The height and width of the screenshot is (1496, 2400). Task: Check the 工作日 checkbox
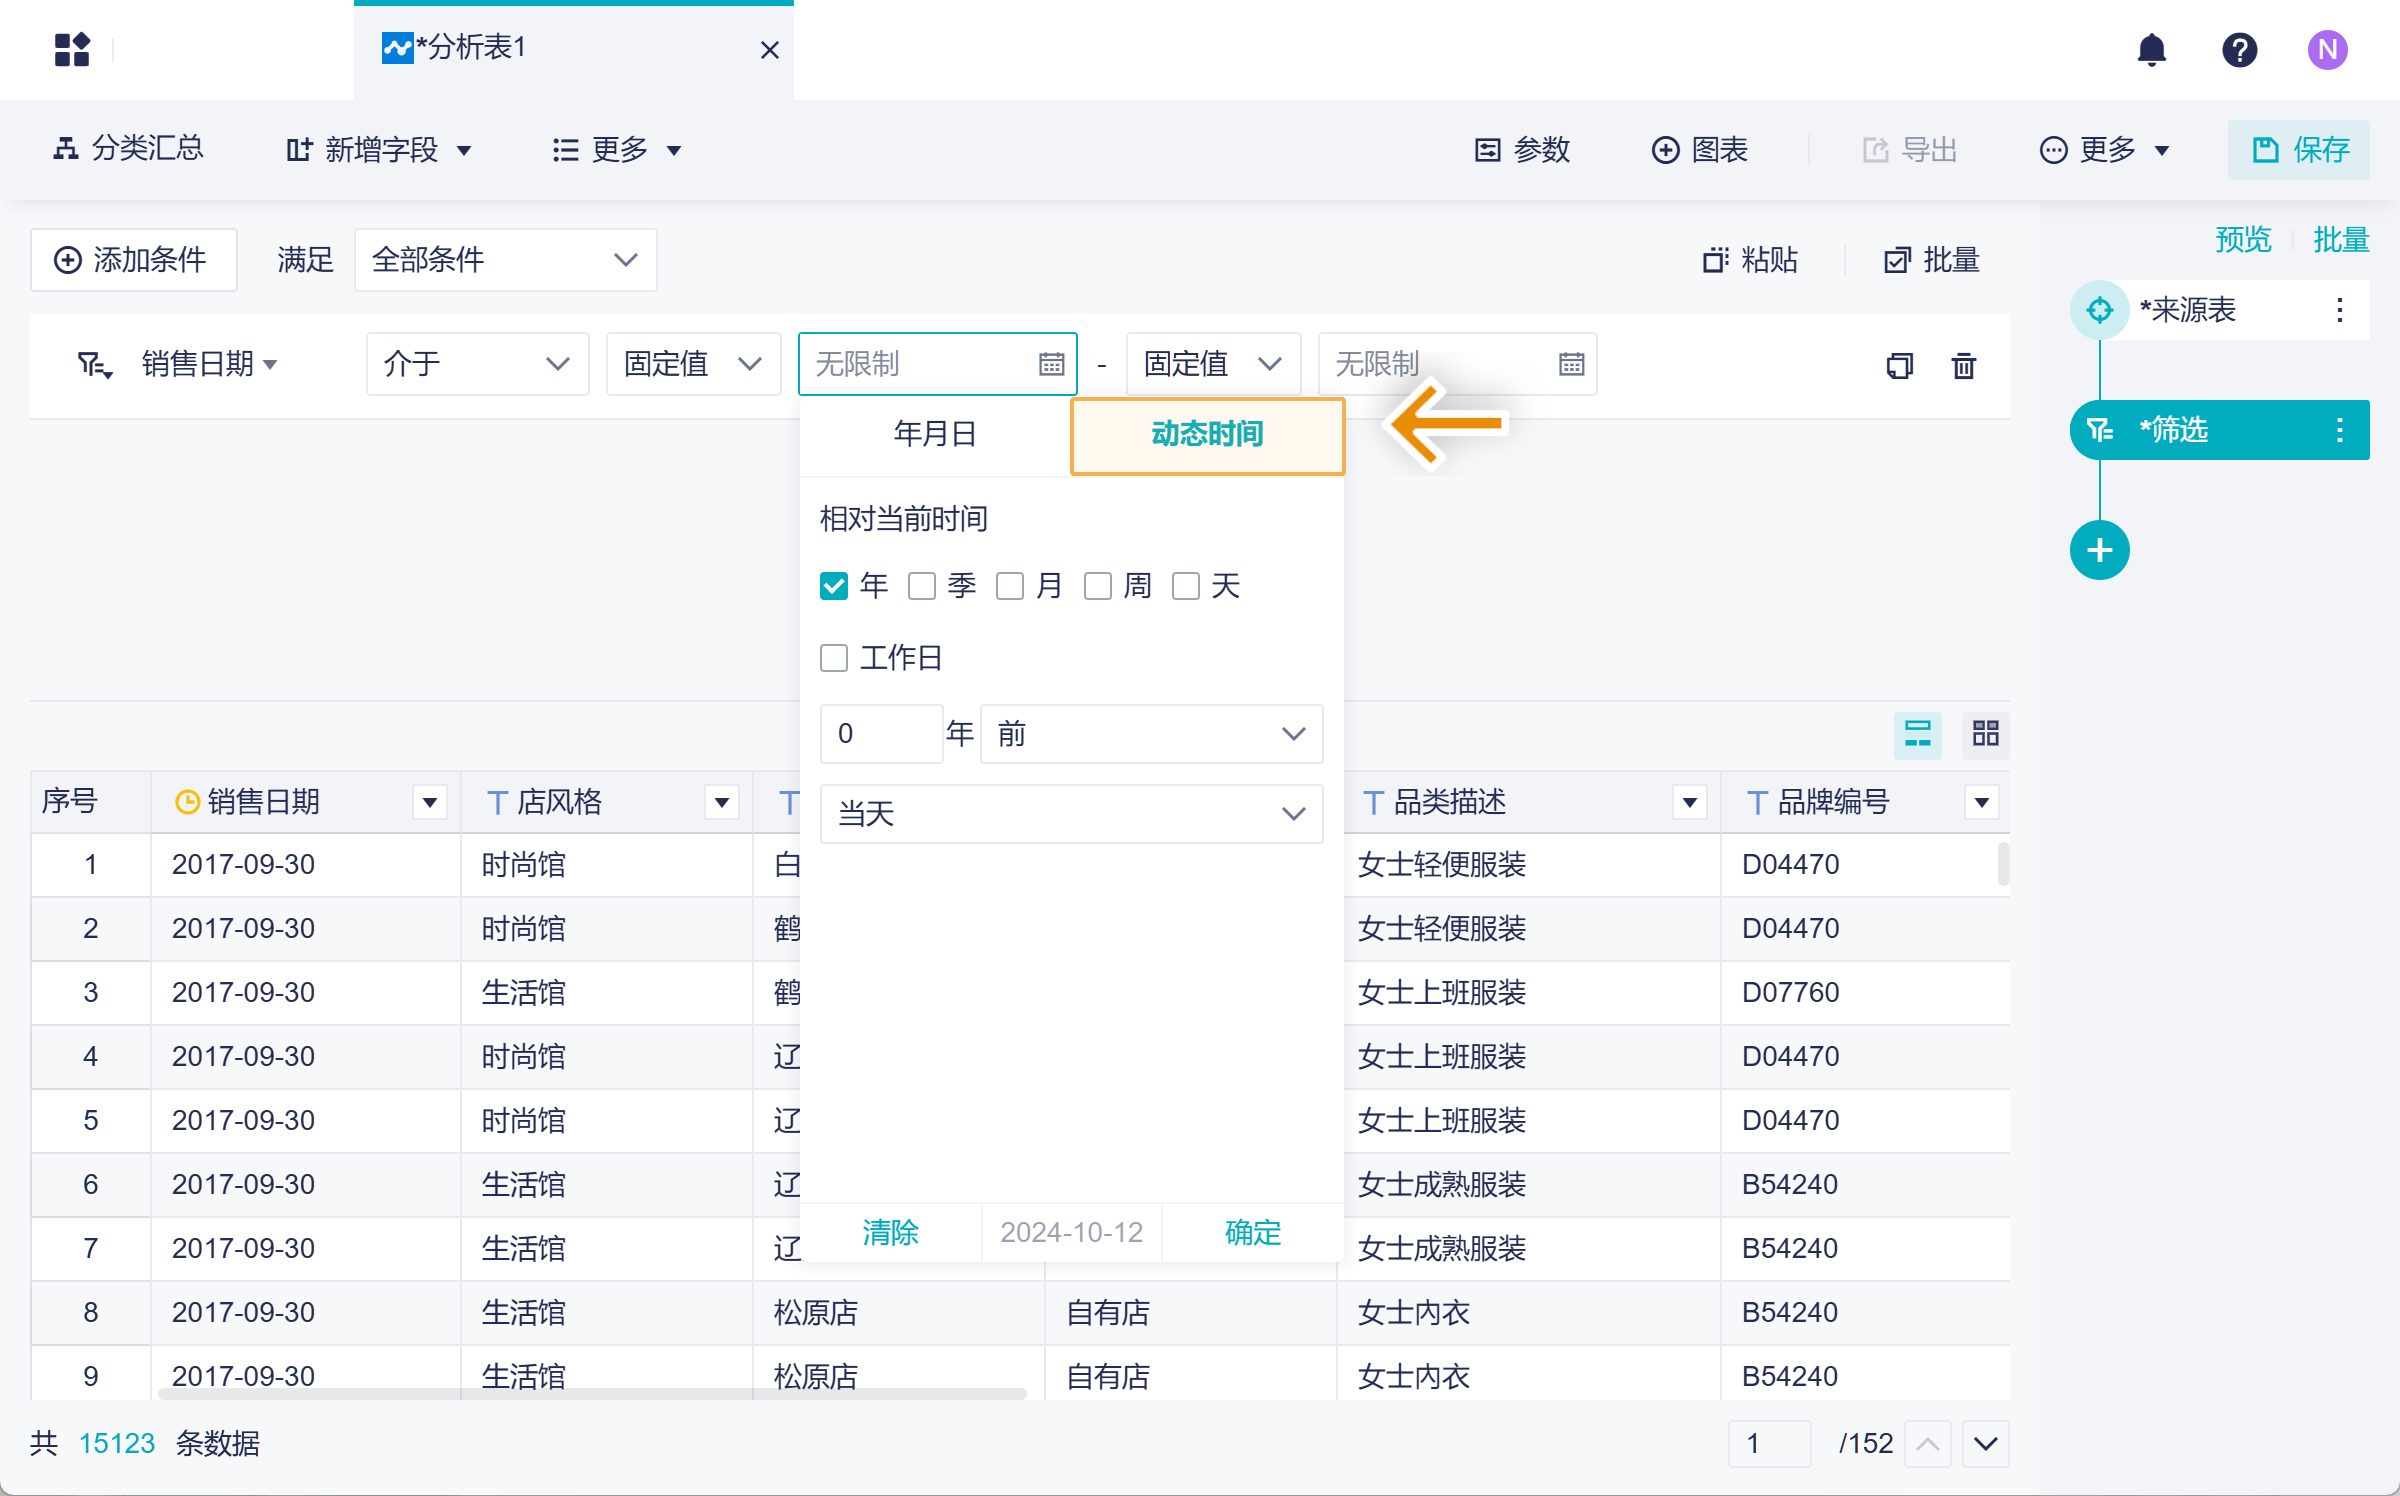coord(833,658)
